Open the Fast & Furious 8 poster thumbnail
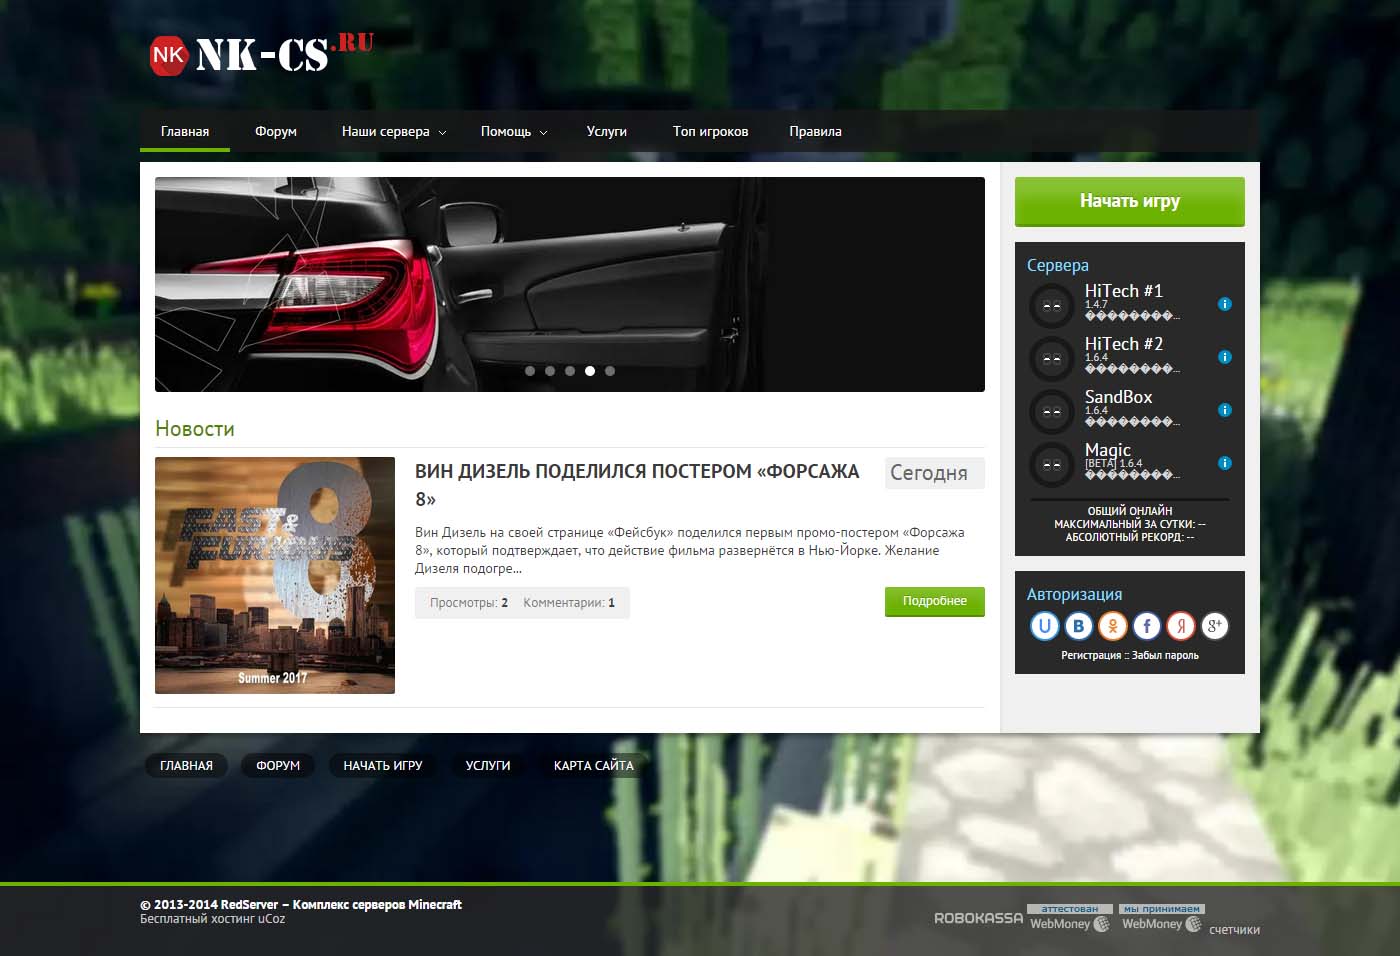This screenshot has width=1400, height=956. click(x=275, y=575)
